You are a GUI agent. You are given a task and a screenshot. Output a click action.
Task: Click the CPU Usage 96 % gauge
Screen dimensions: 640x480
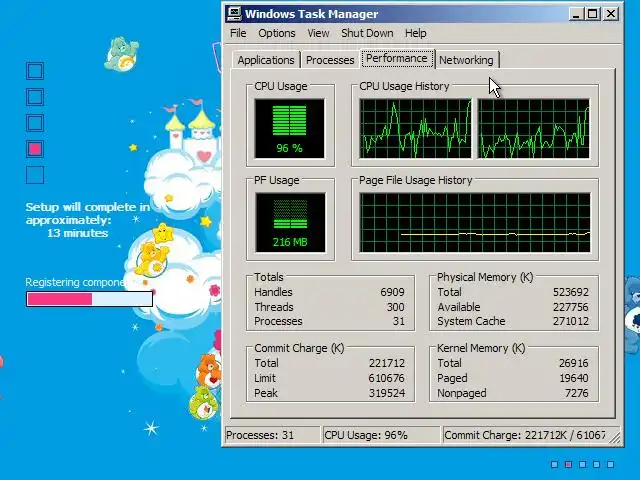289,128
